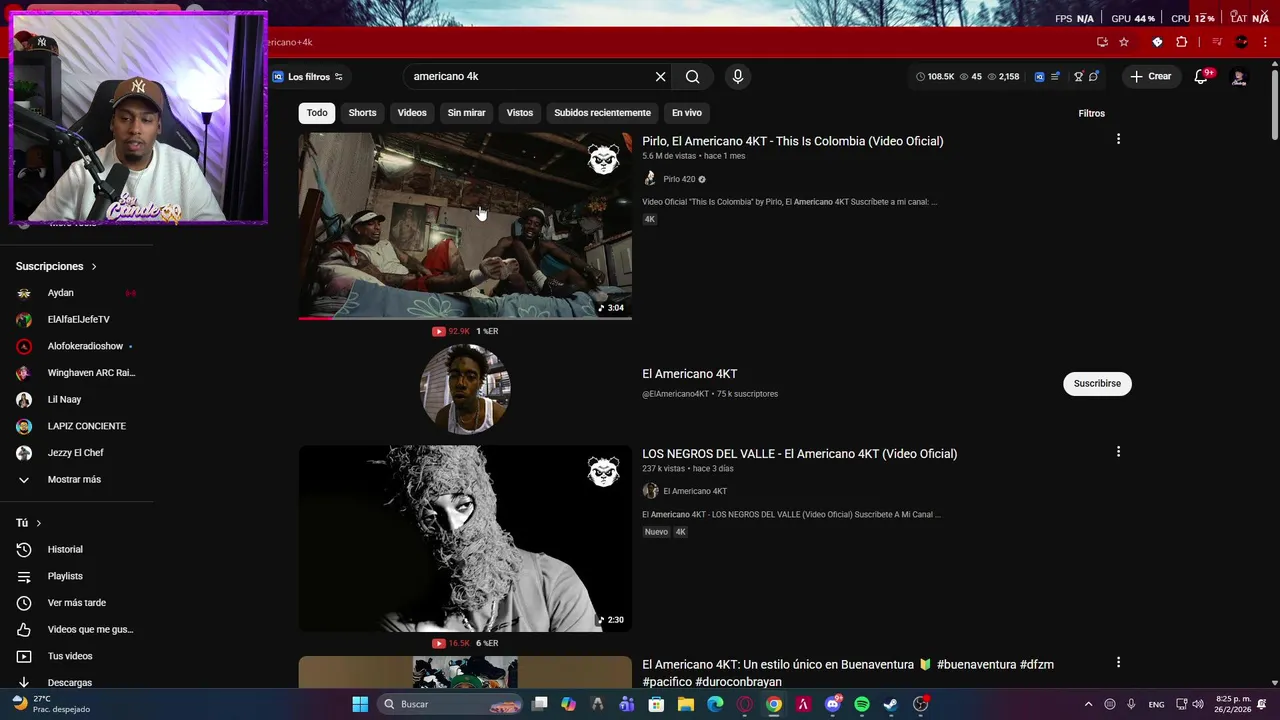Select the En vivo filter chip

[687, 113]
